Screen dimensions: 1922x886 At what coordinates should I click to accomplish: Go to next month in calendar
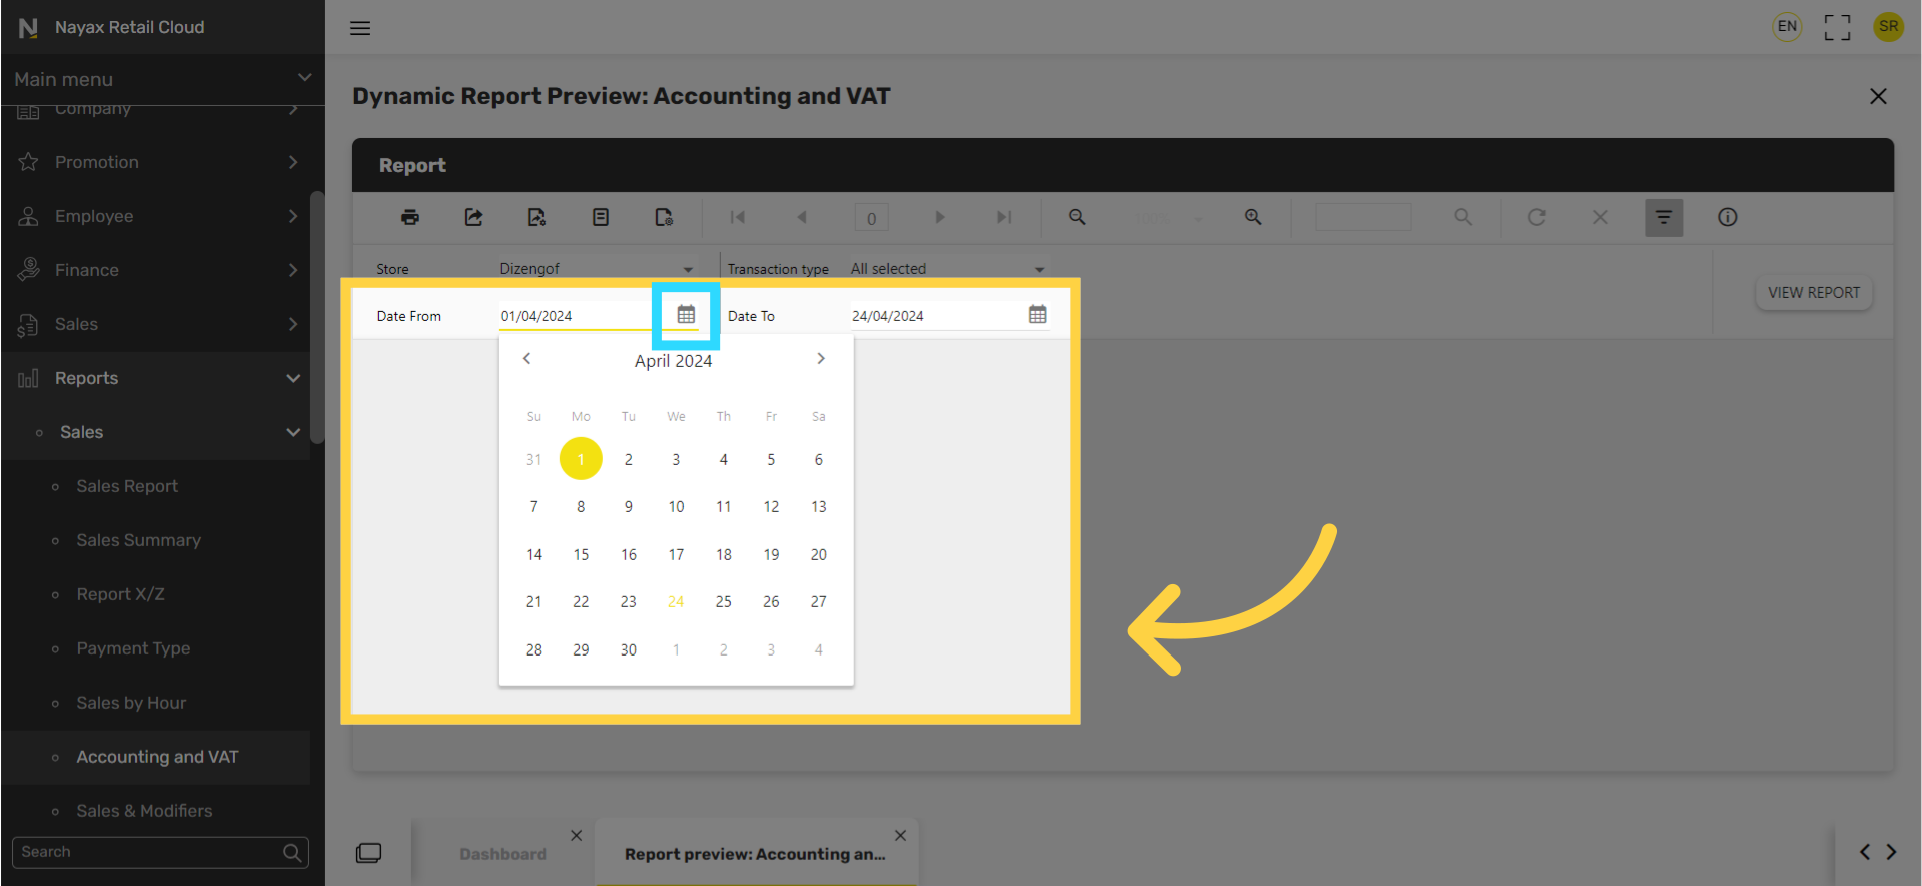[821, 359]
